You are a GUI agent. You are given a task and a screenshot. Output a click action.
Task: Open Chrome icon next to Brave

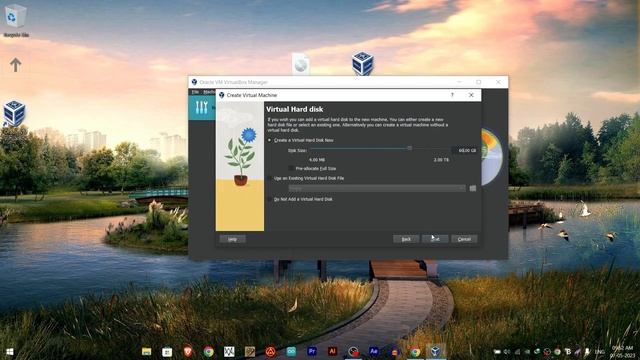(x=209, y=351)
